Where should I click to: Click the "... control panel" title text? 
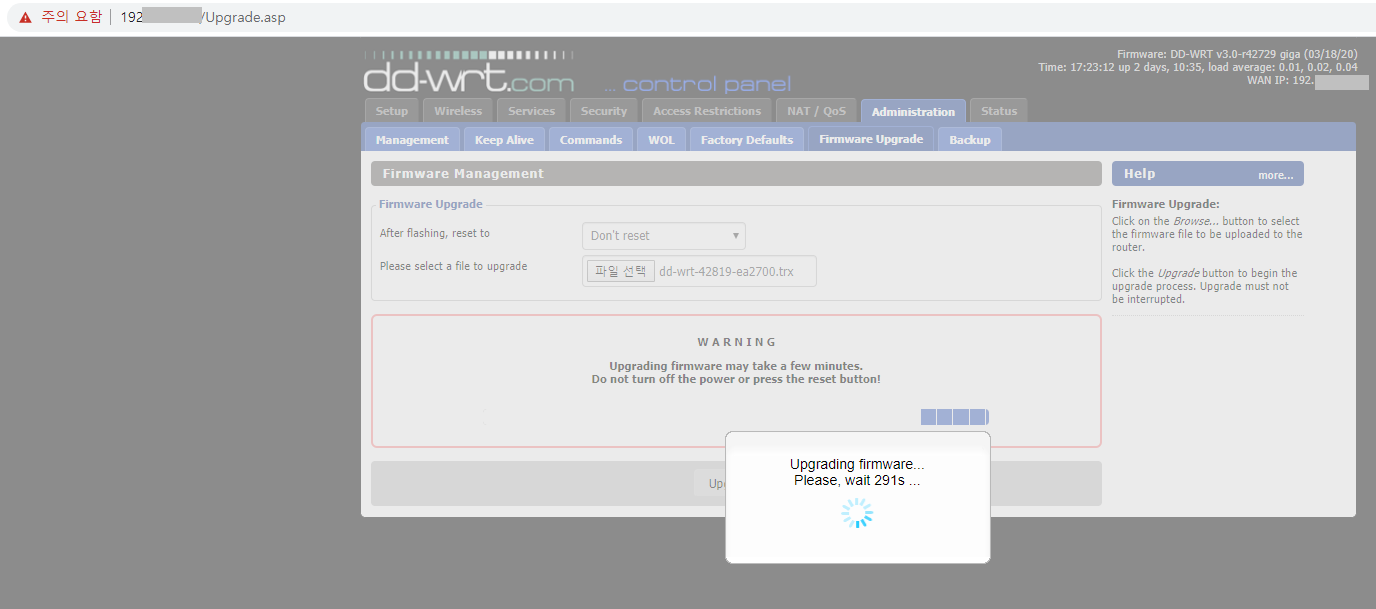coord(697,84)
